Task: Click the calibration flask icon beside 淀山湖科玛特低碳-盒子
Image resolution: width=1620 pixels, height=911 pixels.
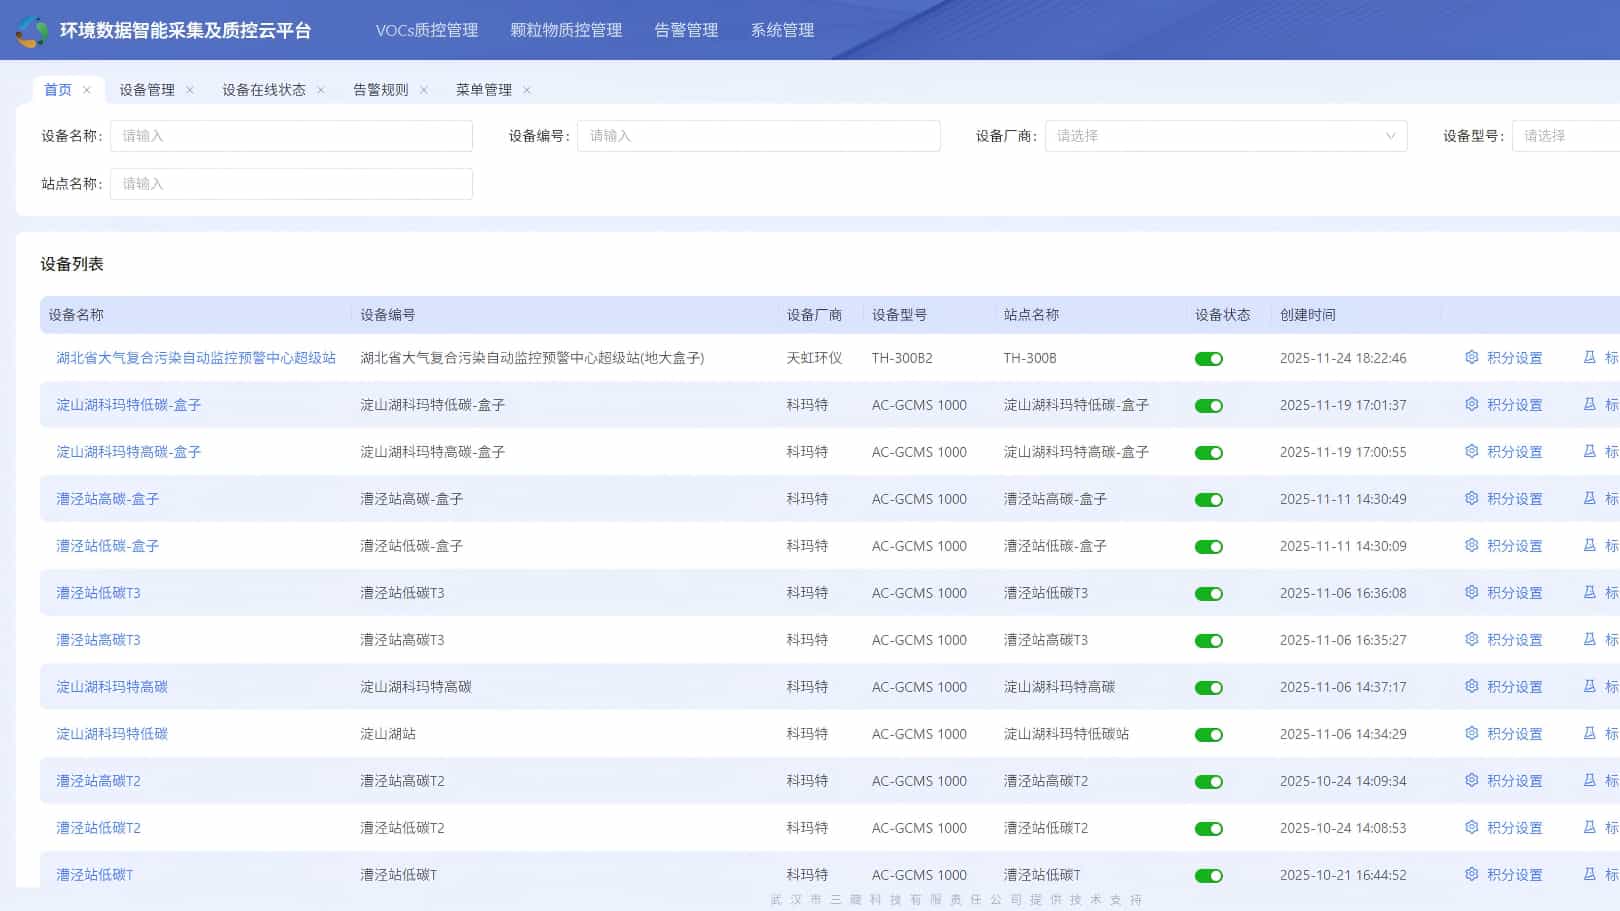Action: click(1590, 405)
